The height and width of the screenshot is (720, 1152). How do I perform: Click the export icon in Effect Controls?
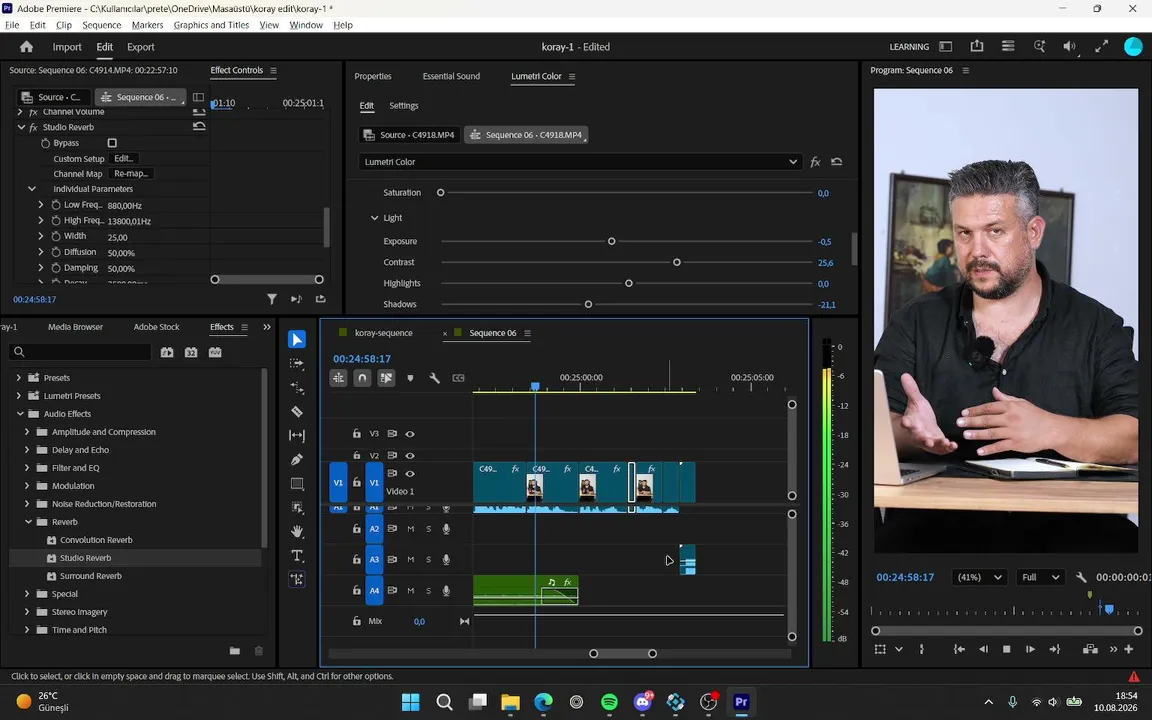[320, 299]
